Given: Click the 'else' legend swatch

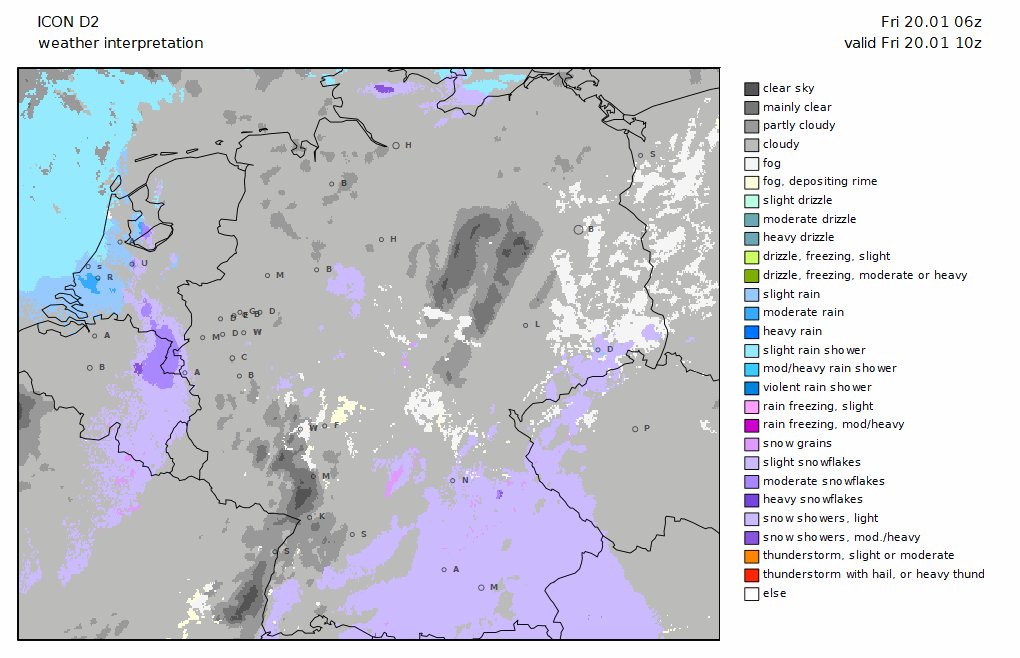Looking at the screenshot, I should [751, 594].
